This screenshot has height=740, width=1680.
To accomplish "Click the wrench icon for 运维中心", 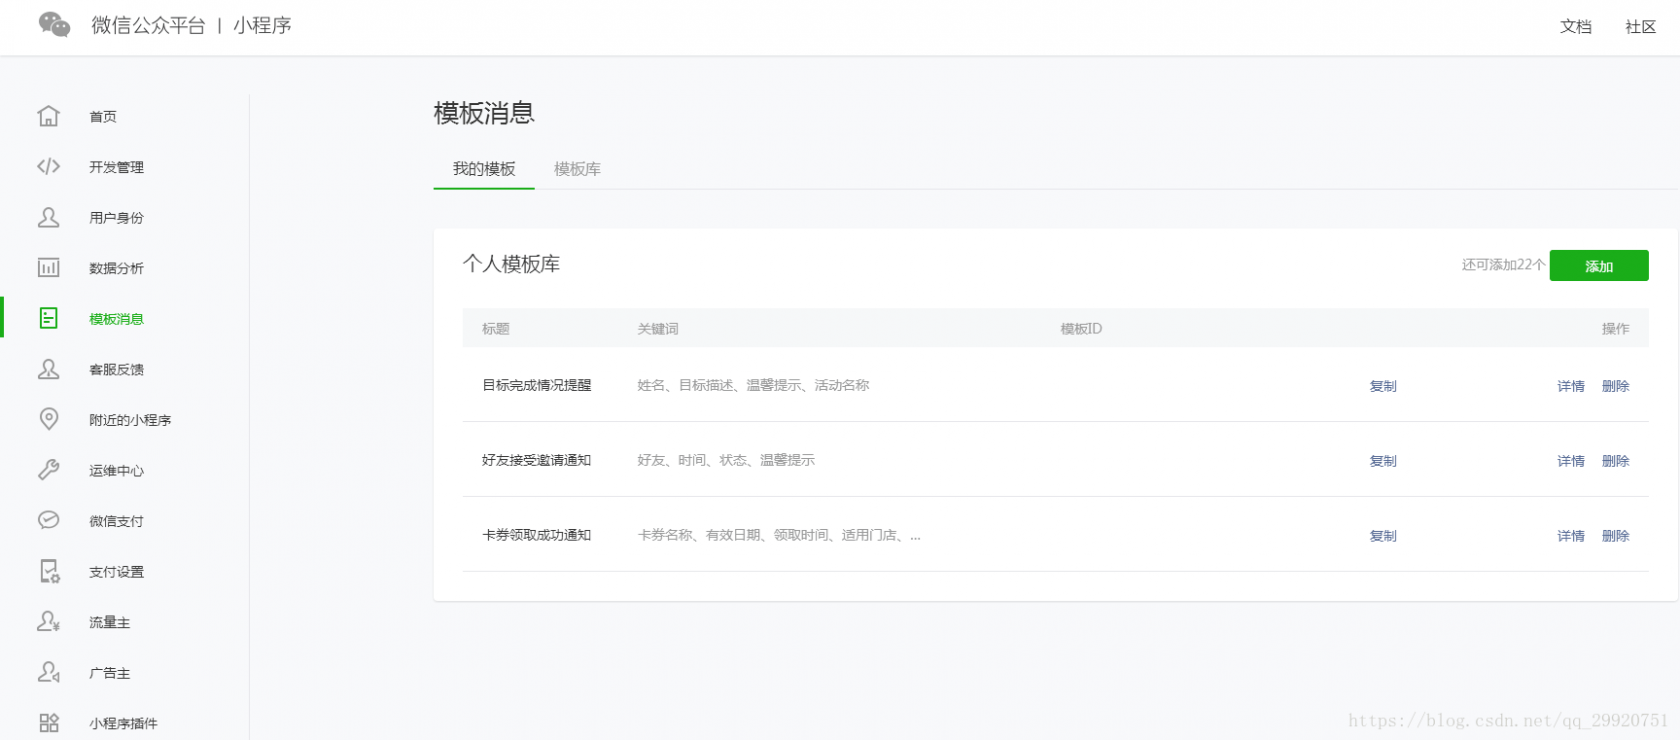I will point(48,470).
